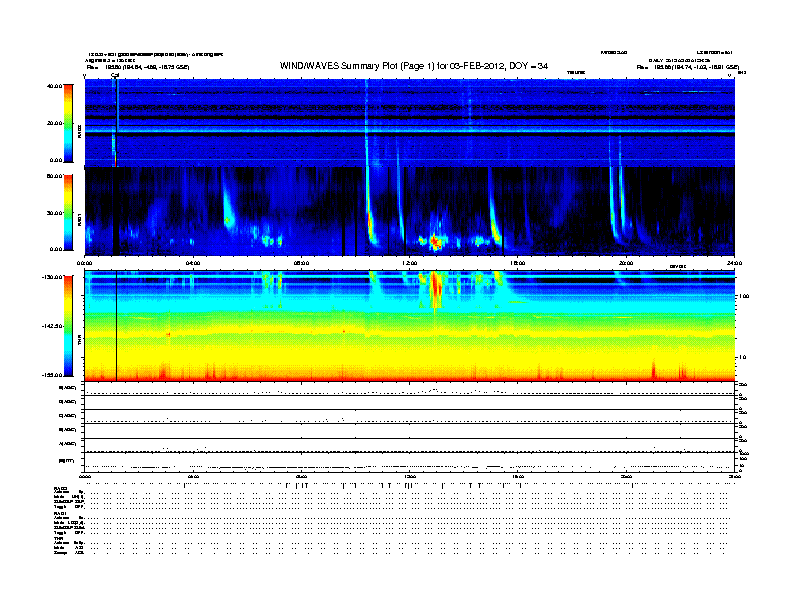The width and height of the screenshot is (792, 612).
Task: Select the RAD2 color scale bar
Action: (x=68, y=123)
